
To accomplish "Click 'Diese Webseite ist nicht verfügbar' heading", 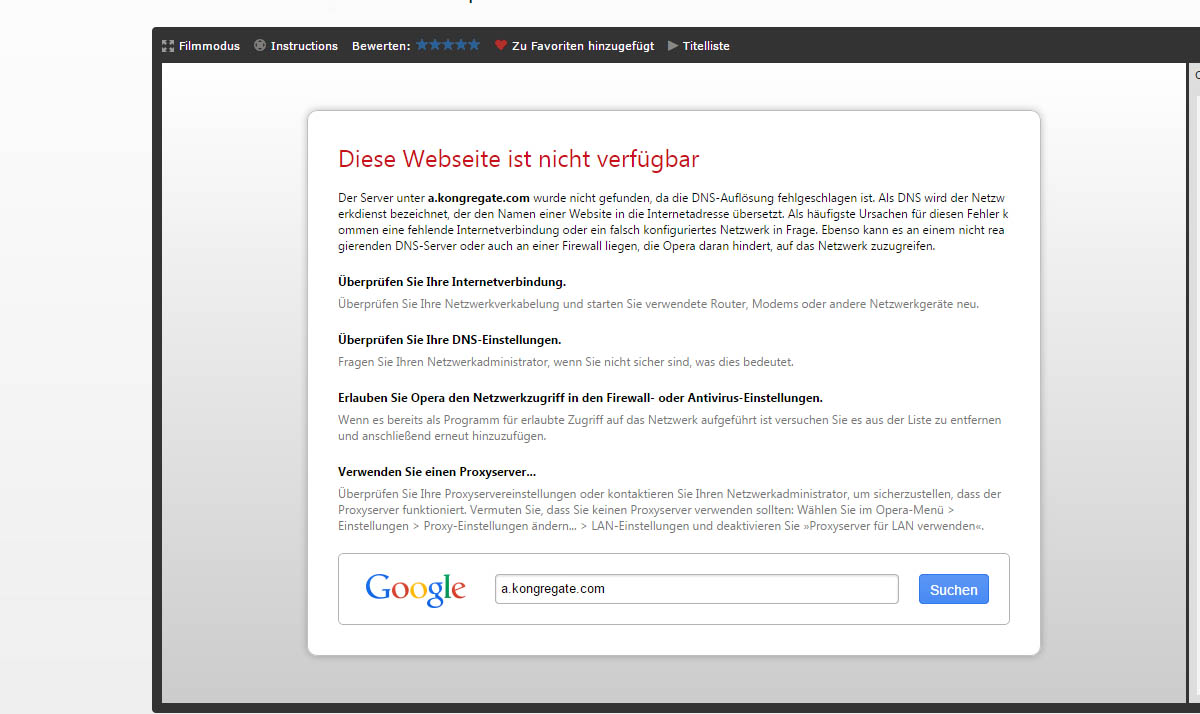I will click(518, 159).
